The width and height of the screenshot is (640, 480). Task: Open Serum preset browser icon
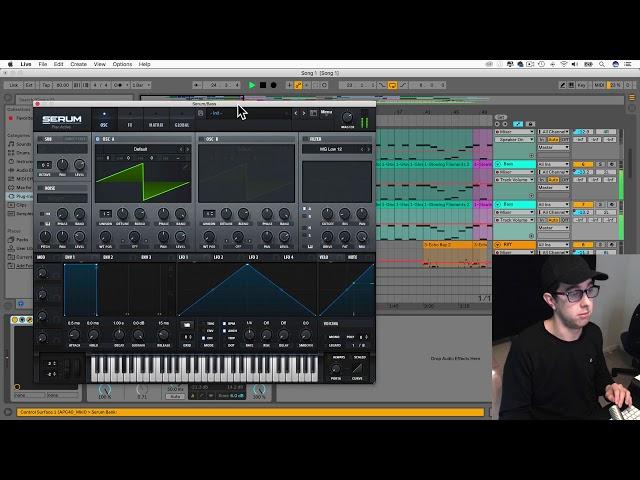(313, 113)
